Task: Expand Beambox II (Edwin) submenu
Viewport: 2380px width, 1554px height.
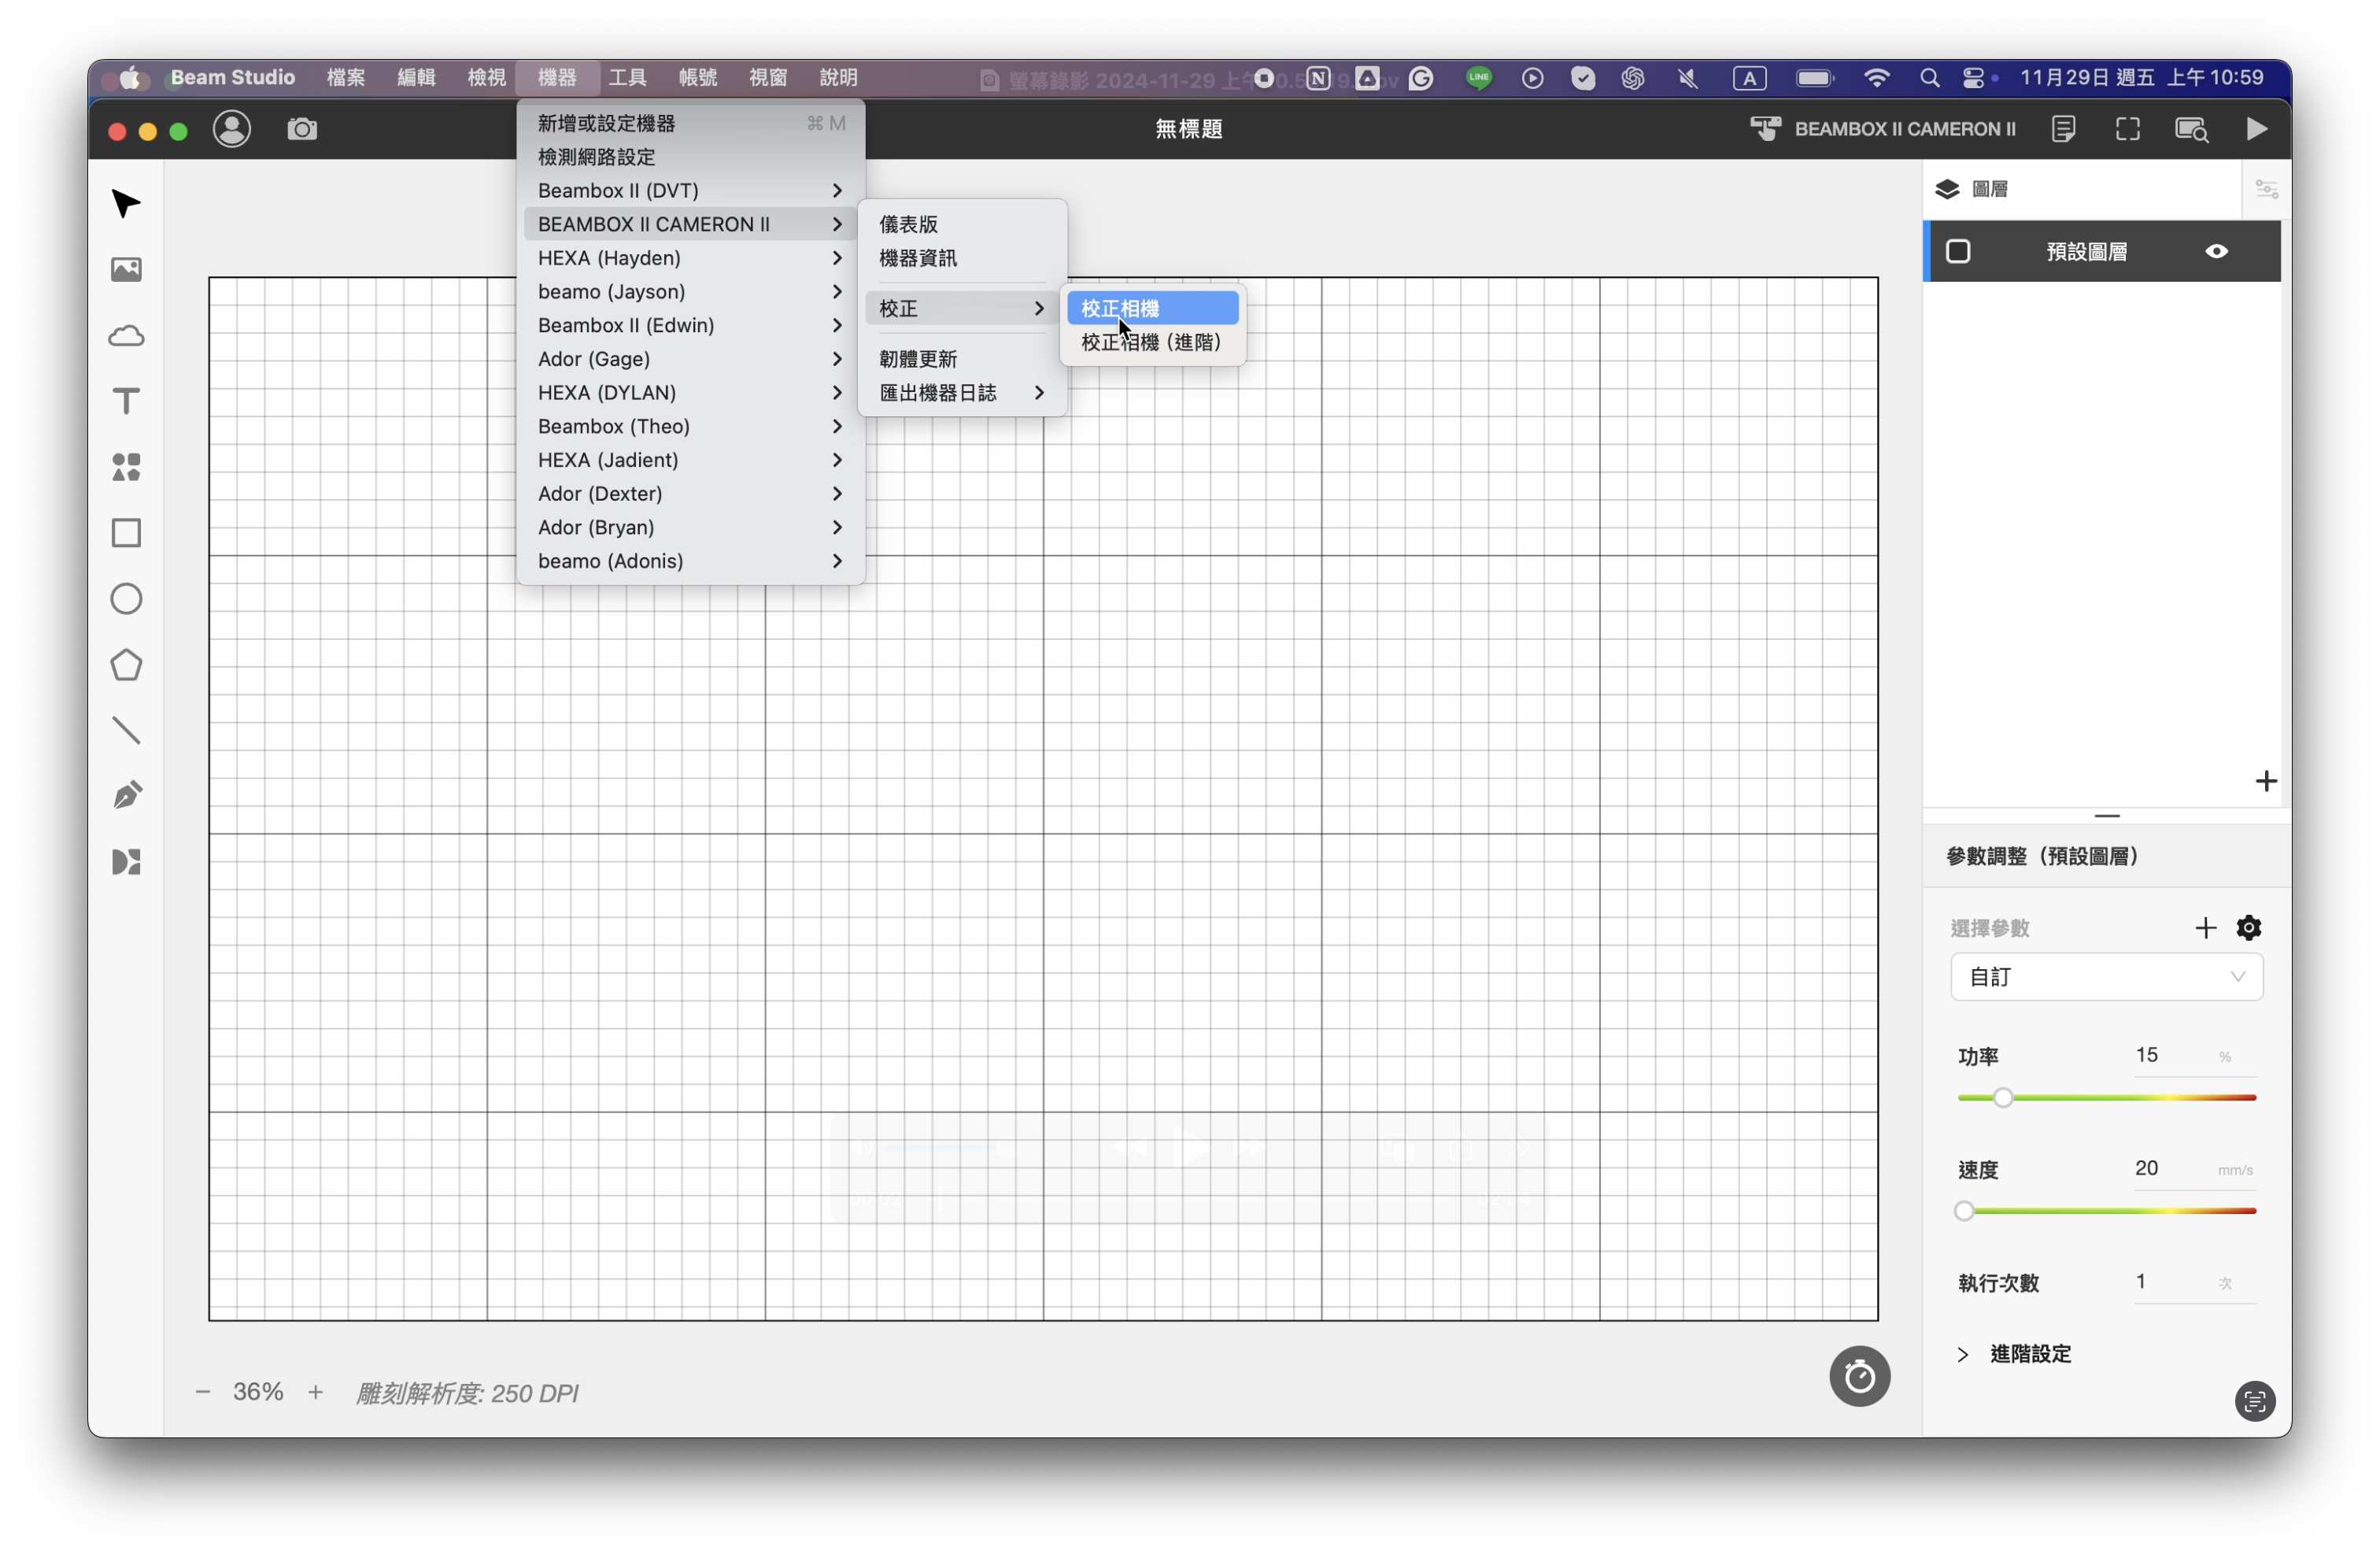Action: point(690,325)
